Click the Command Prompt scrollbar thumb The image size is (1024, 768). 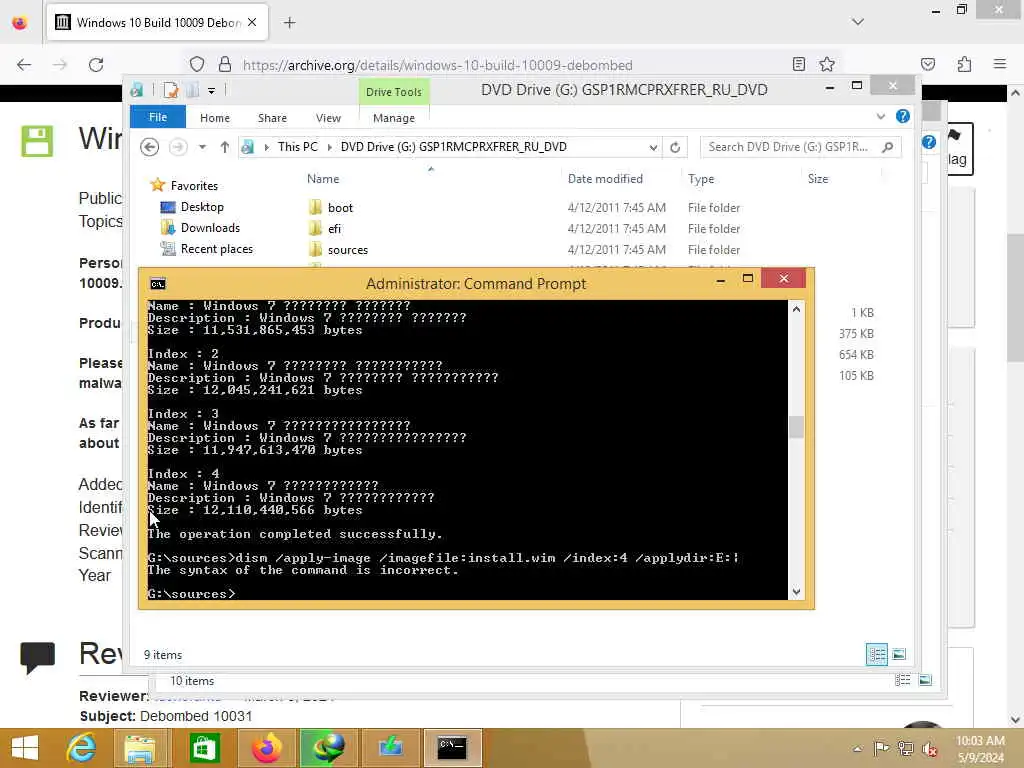(x=796, y=428)
